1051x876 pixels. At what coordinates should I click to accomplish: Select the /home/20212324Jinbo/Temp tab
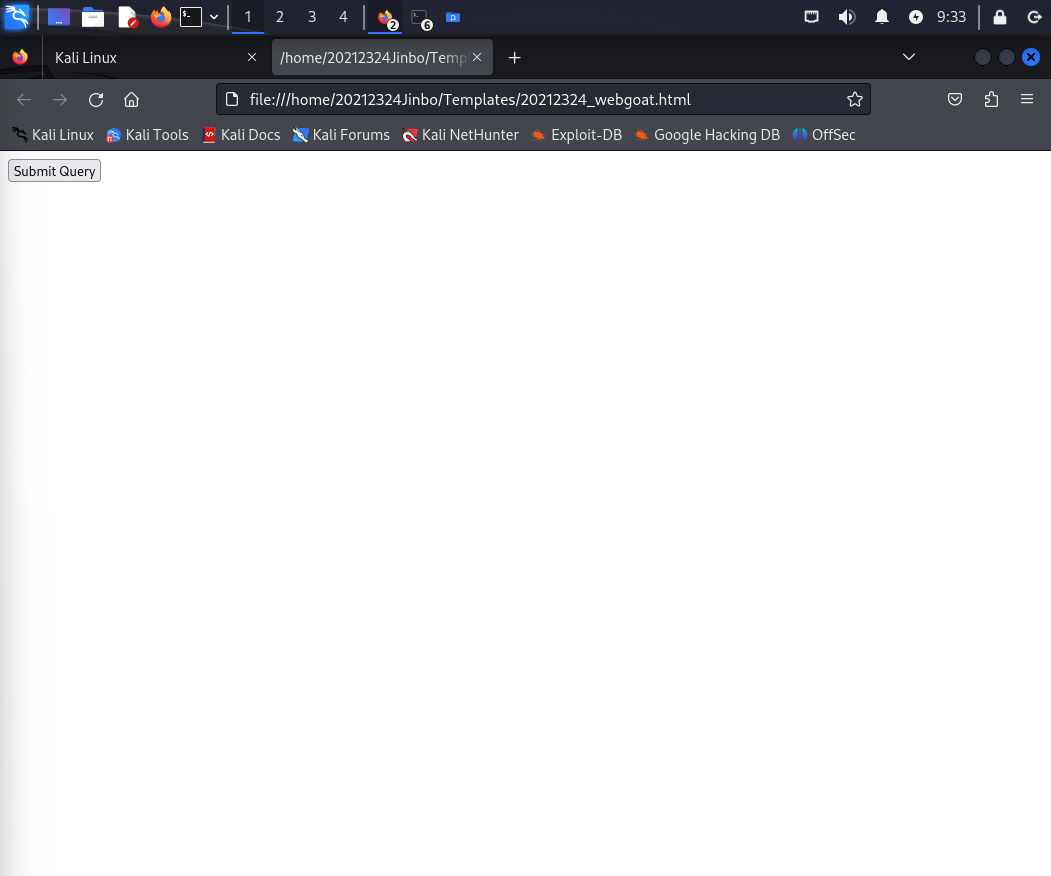pos(374,58)
